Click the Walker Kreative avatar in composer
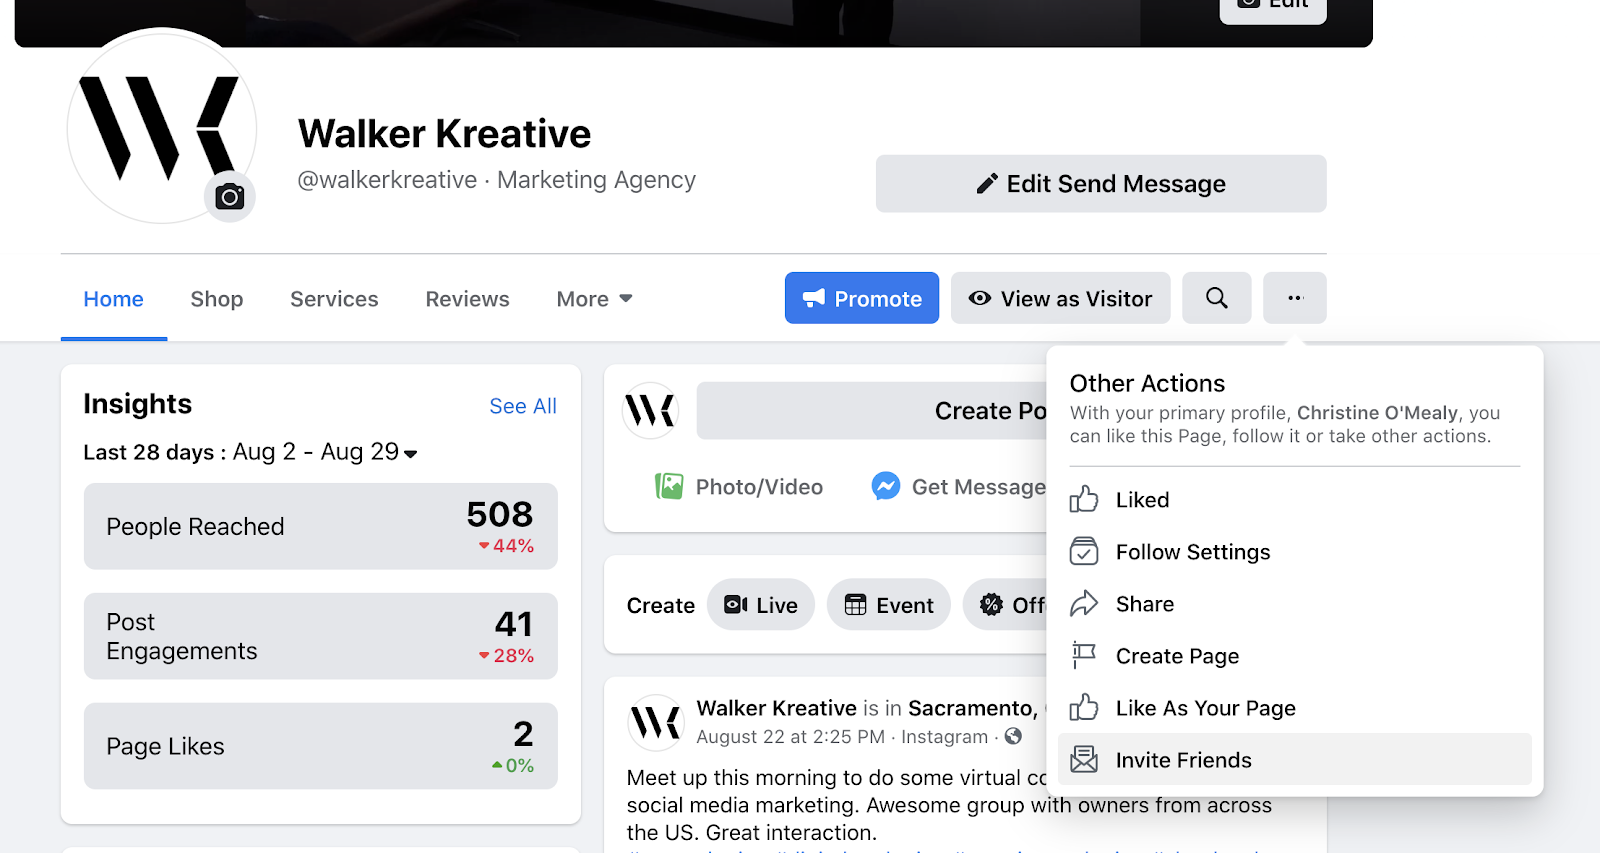Screen dimensions: 1600x853 tap(650, 410)
